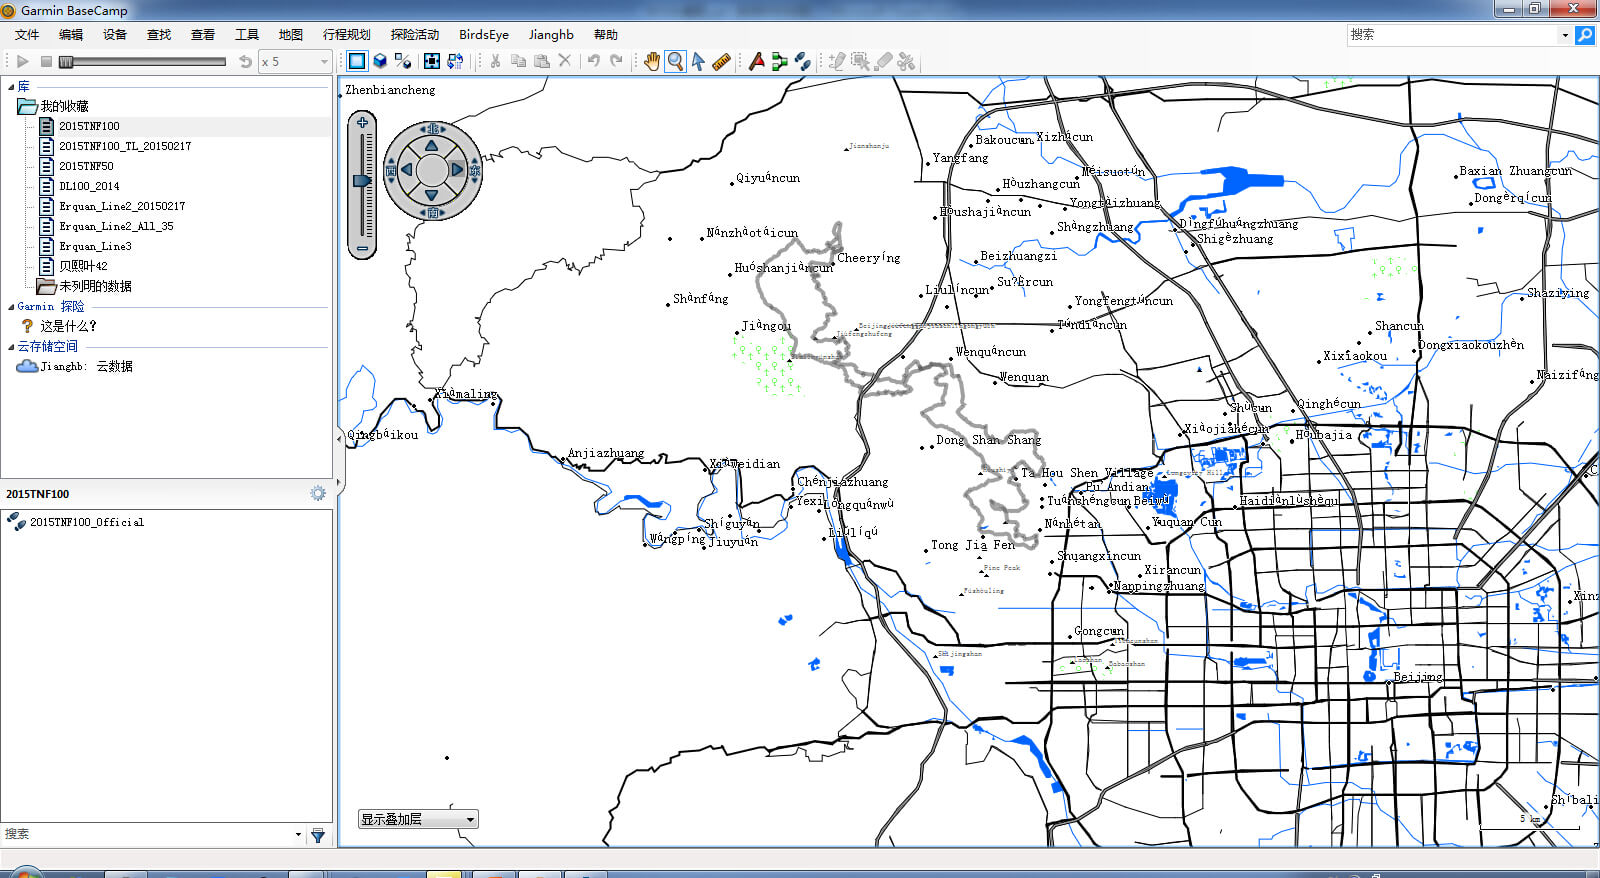Click the zoom in plus button on map

(x=362, y=122)
